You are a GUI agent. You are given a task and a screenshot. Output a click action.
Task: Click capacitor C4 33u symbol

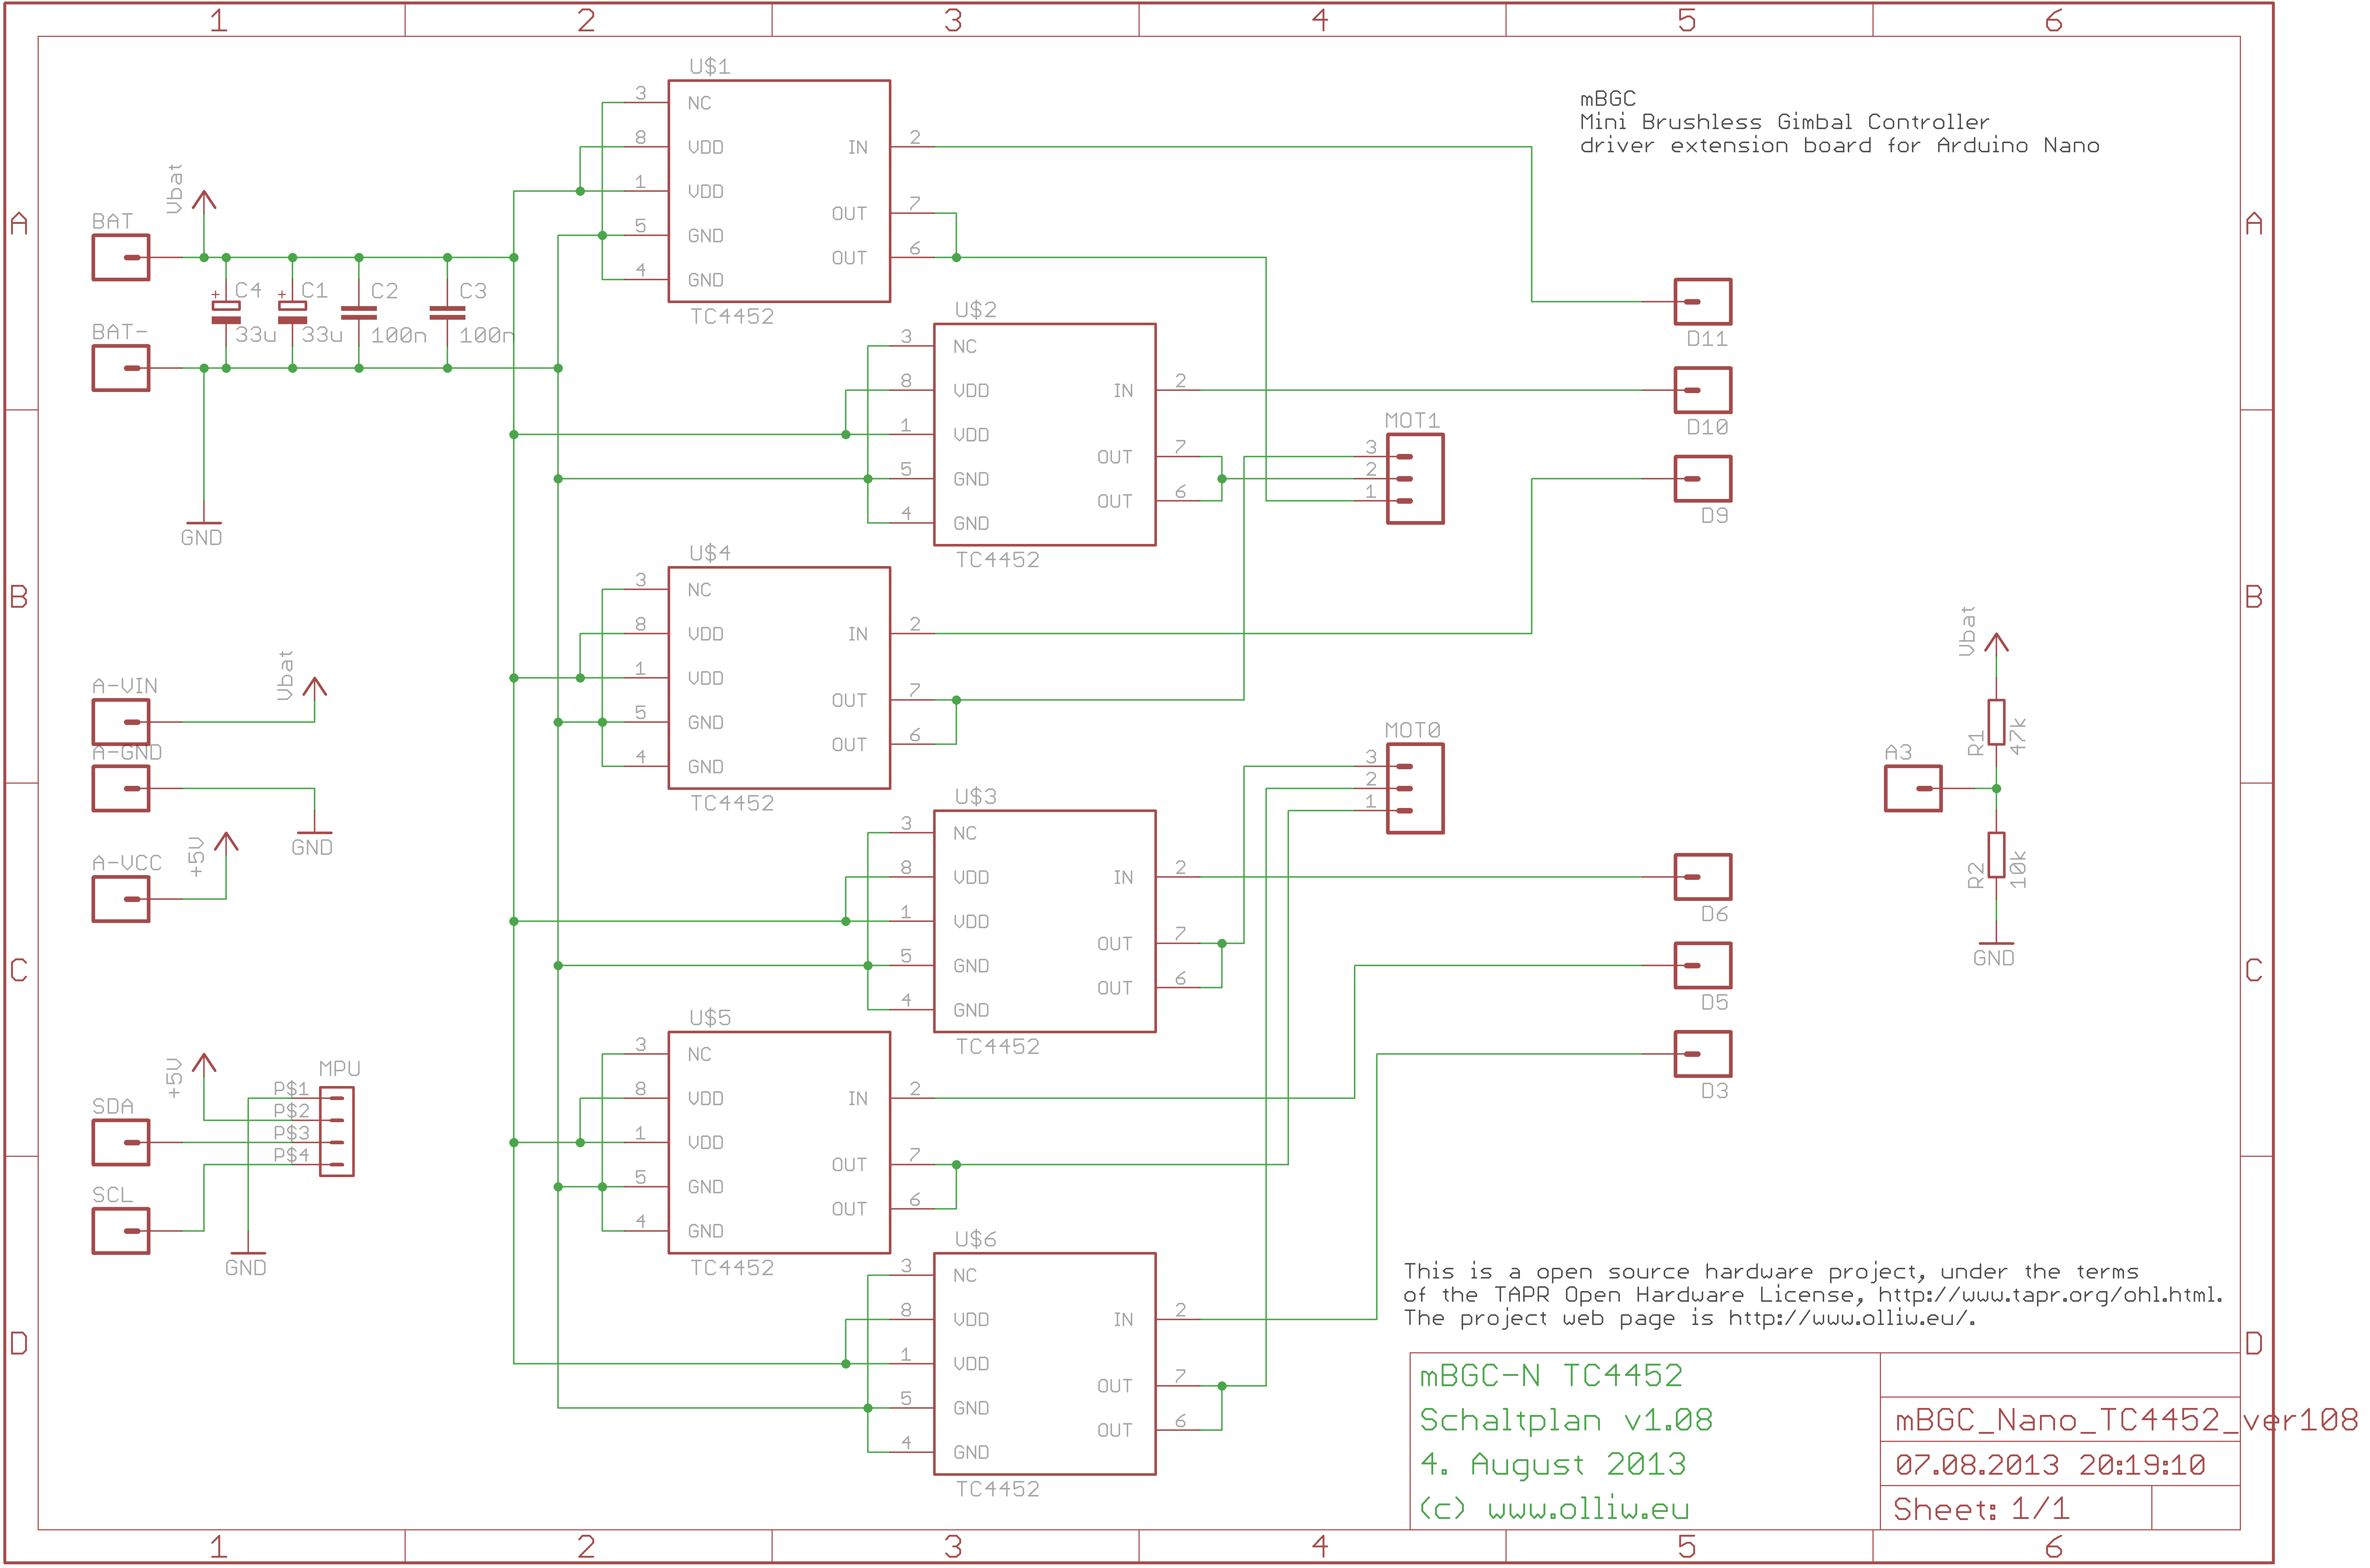point(226,312)
